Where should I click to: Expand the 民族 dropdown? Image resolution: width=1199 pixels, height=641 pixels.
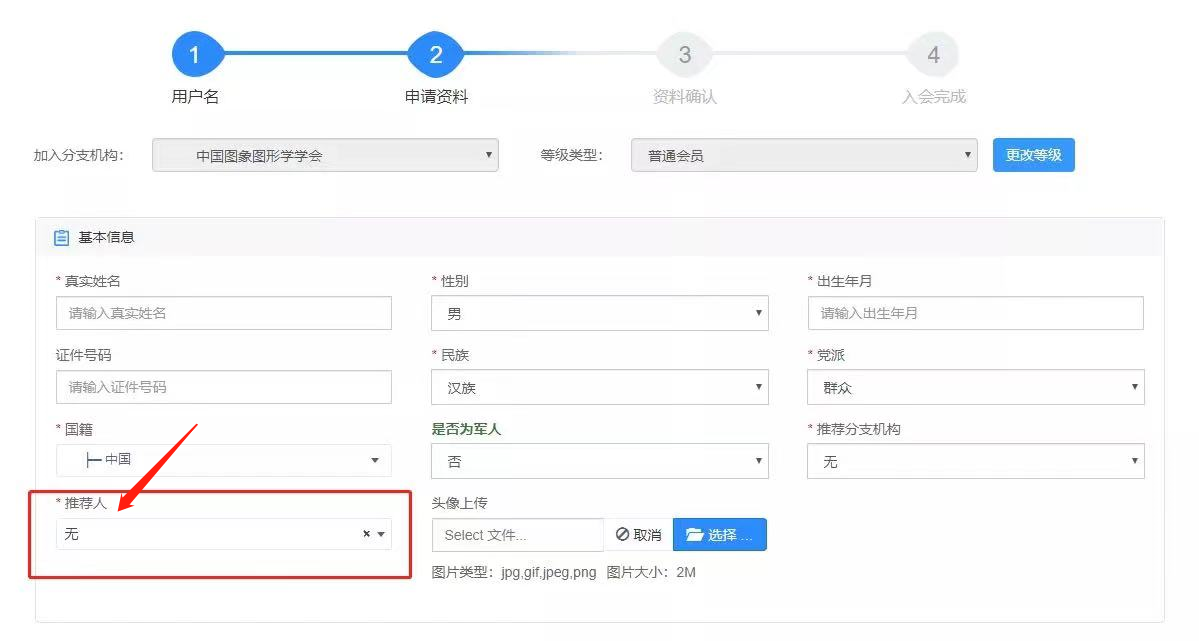click(599, 387)
